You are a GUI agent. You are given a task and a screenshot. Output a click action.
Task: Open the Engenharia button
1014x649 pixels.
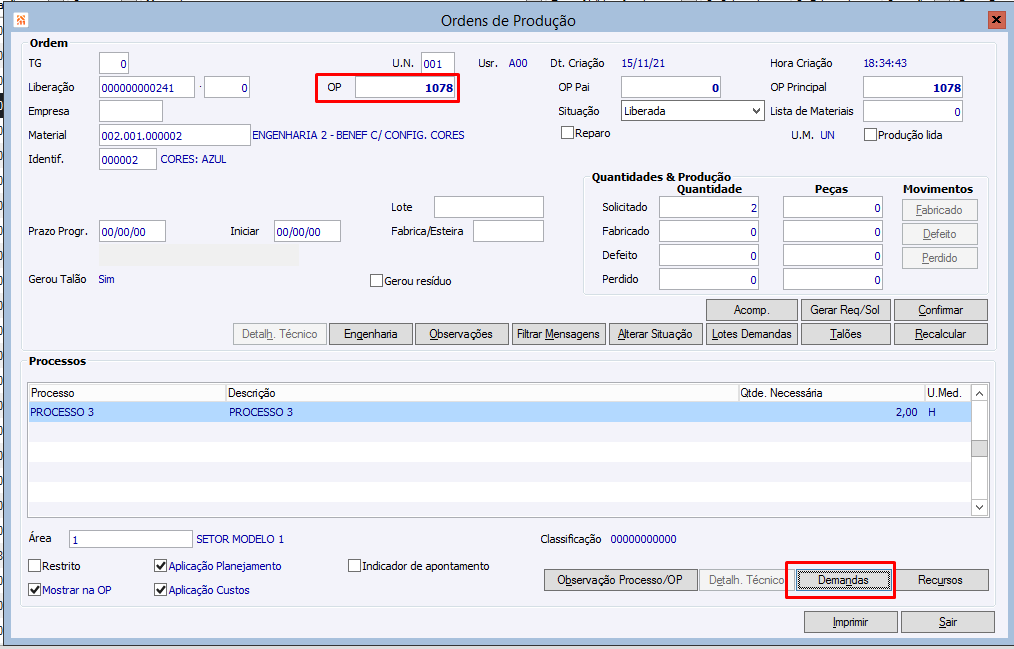coord(371,334)
